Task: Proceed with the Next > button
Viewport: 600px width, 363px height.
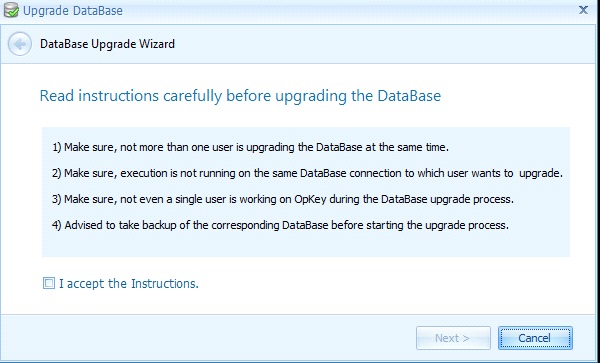Action: [453, 338]
